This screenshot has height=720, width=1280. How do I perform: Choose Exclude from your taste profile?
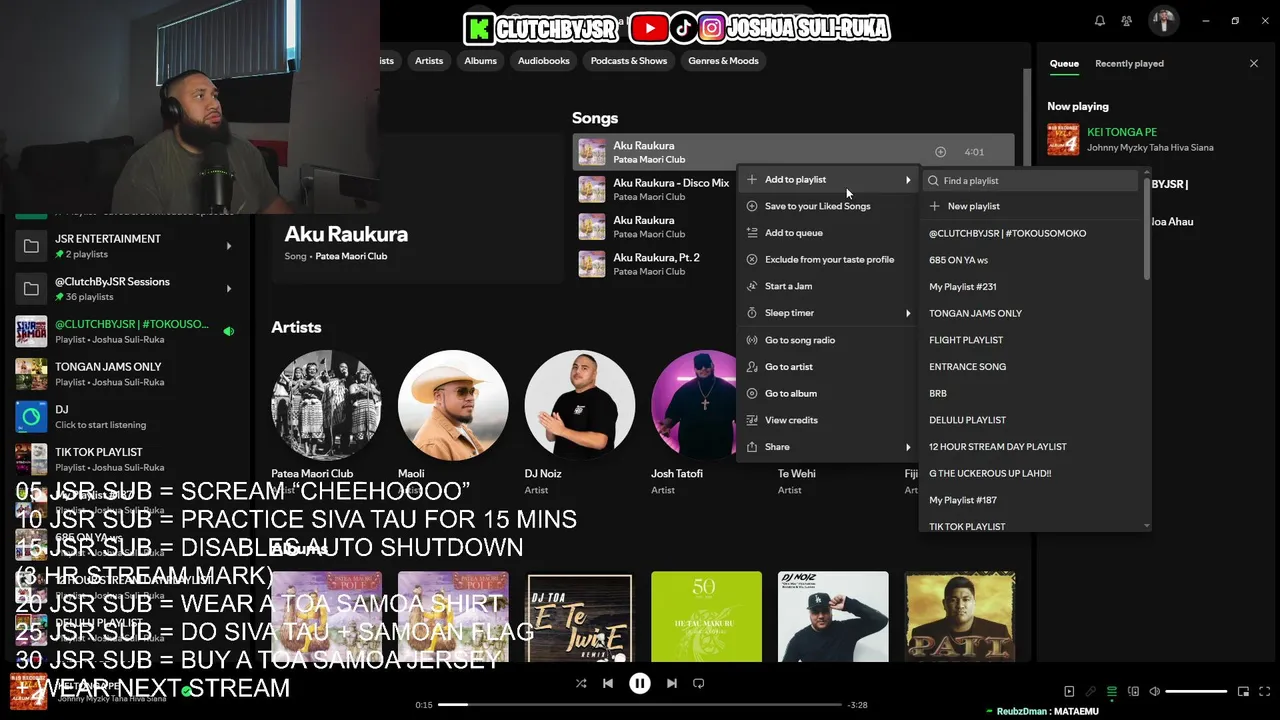point(828,259)
